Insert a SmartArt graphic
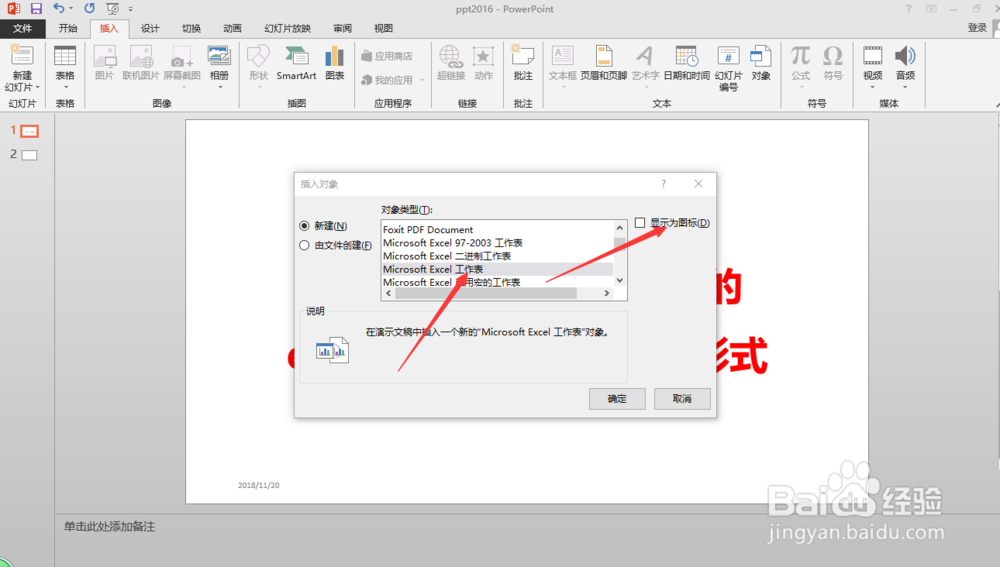Viewport: 1000px width, 567px height. (297, 63)
